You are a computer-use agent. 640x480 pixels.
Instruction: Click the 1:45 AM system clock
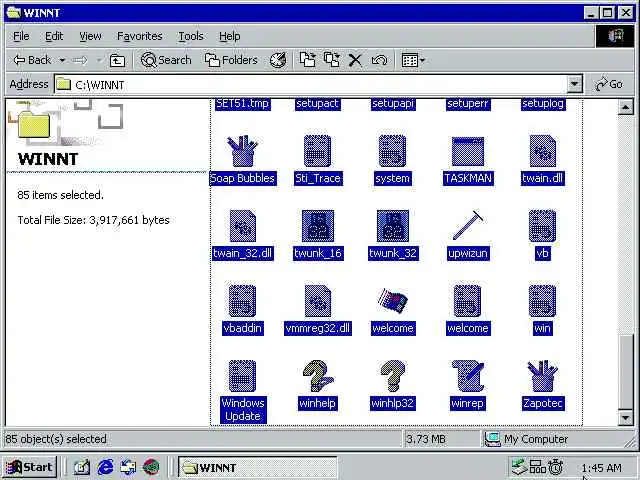click(602, 468)
